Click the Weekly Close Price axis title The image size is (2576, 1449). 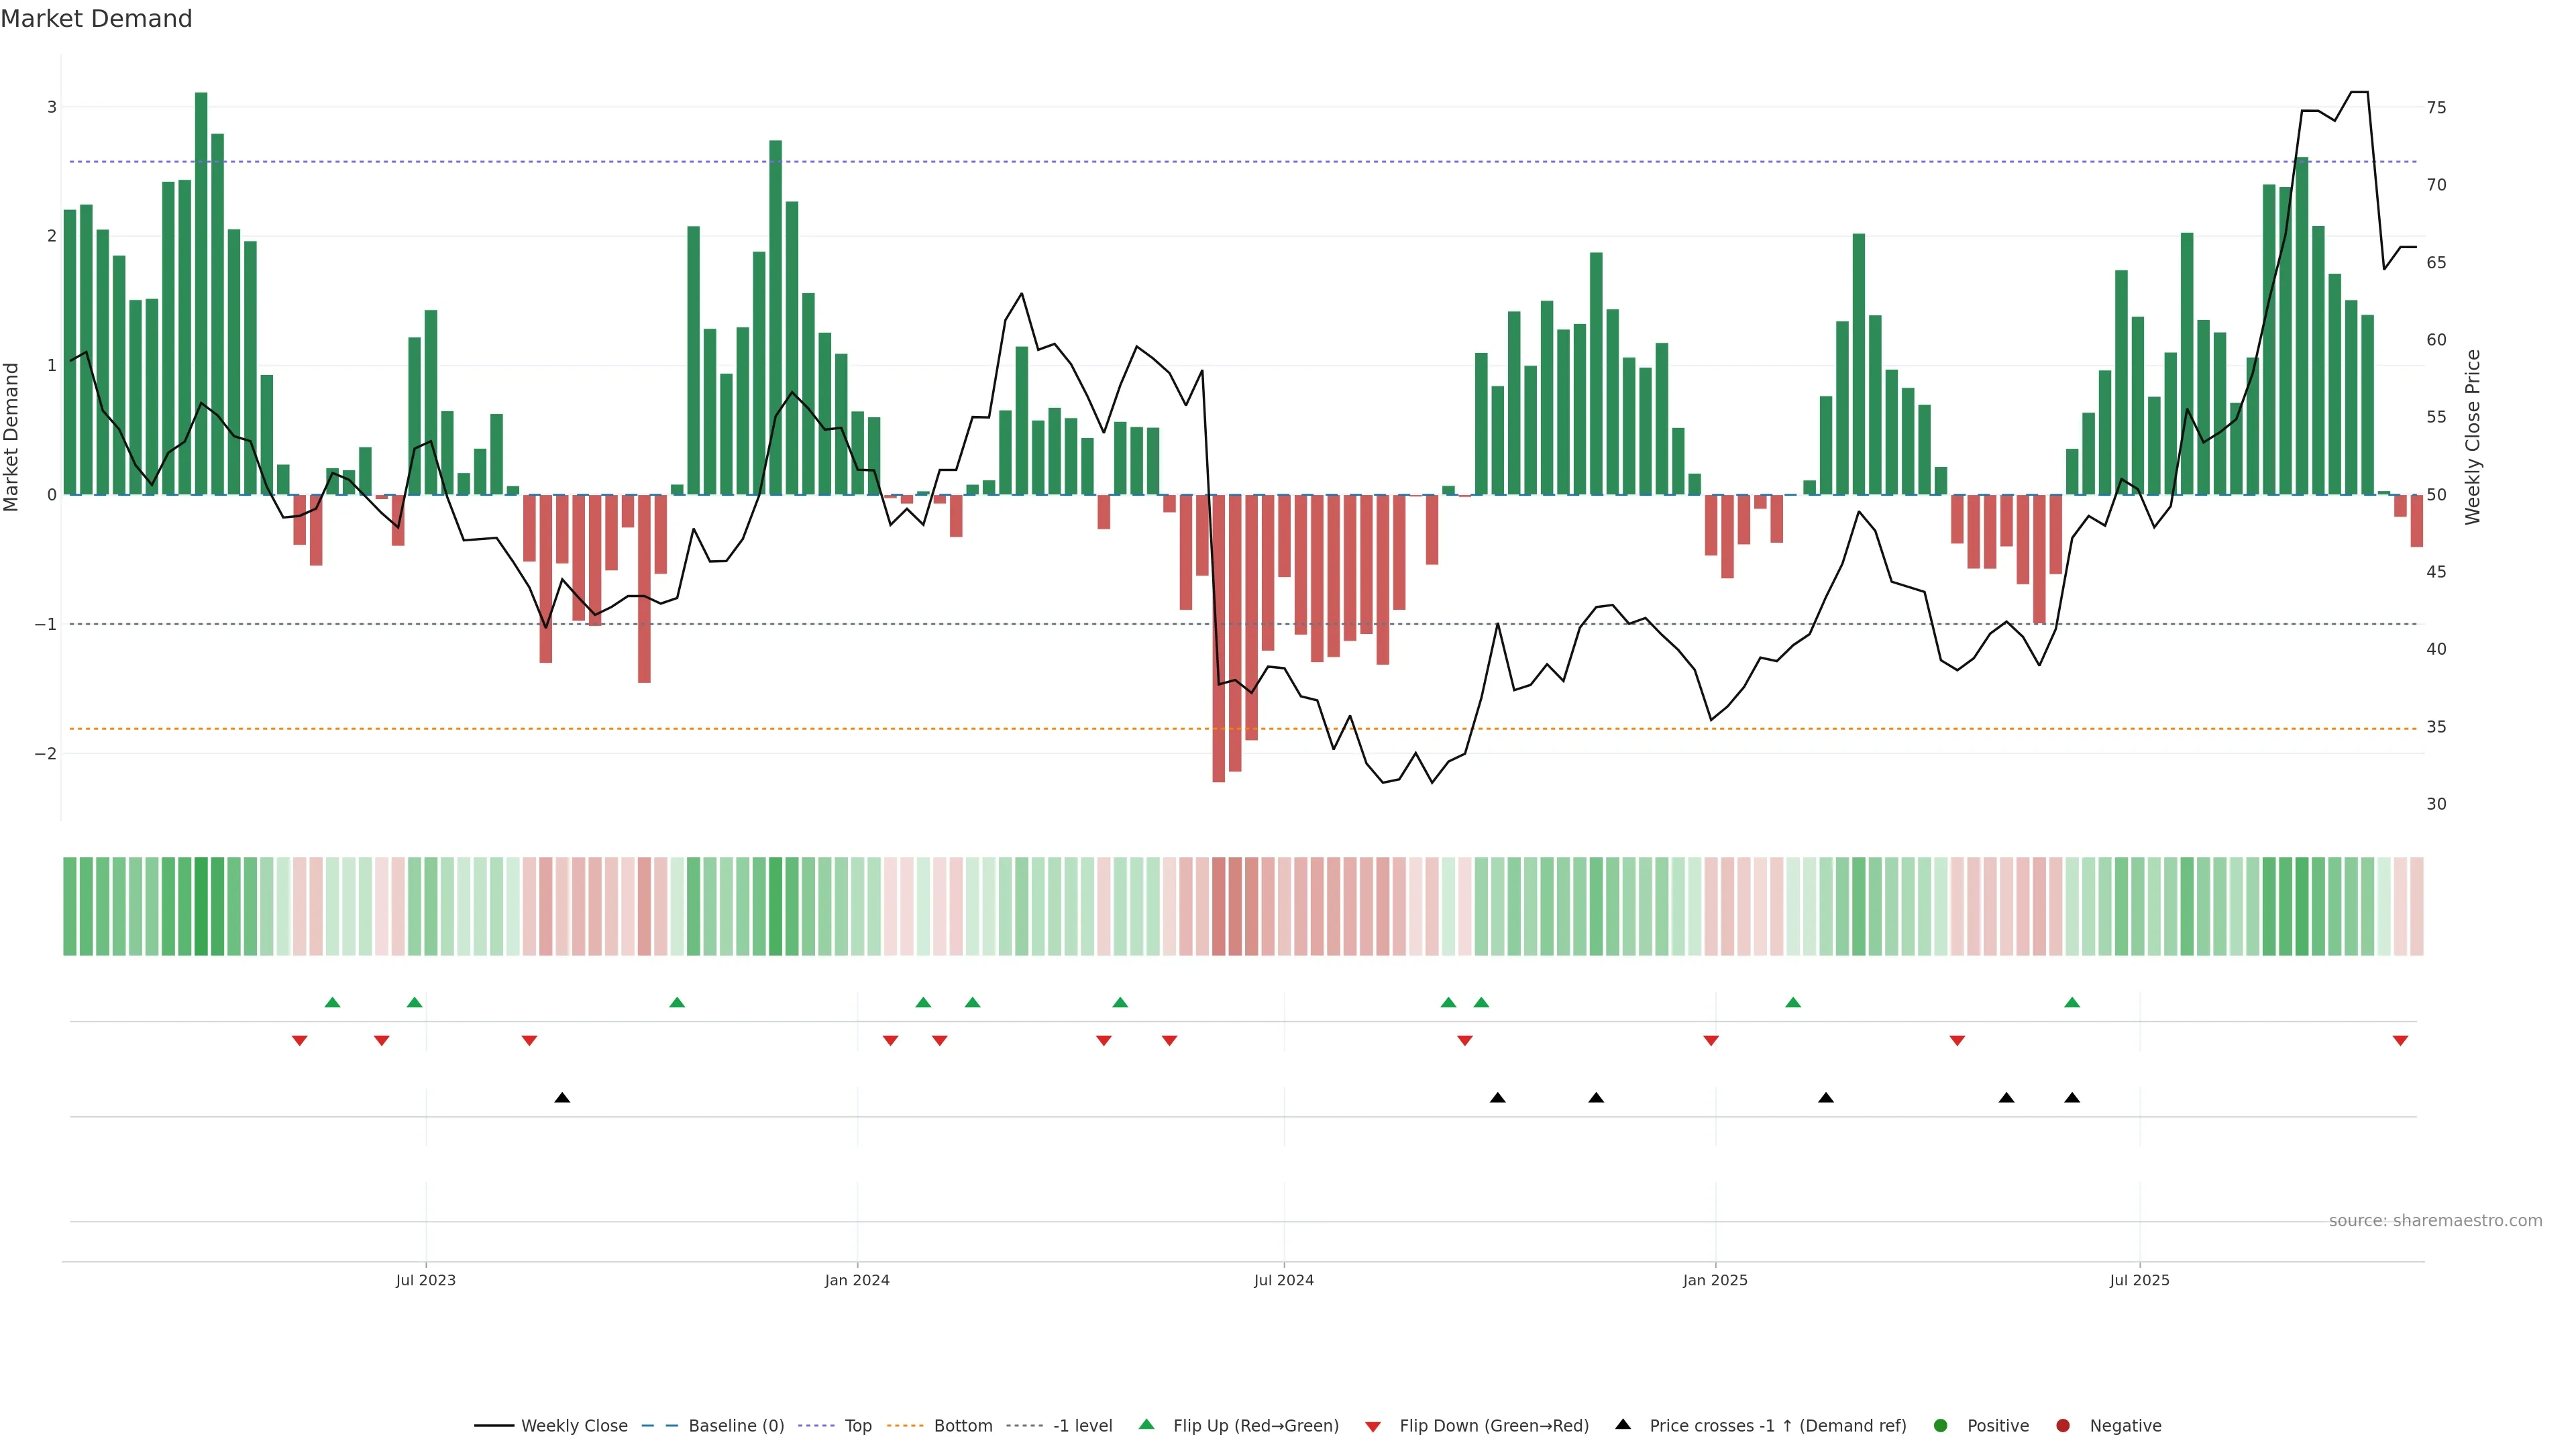point(2473,437)
